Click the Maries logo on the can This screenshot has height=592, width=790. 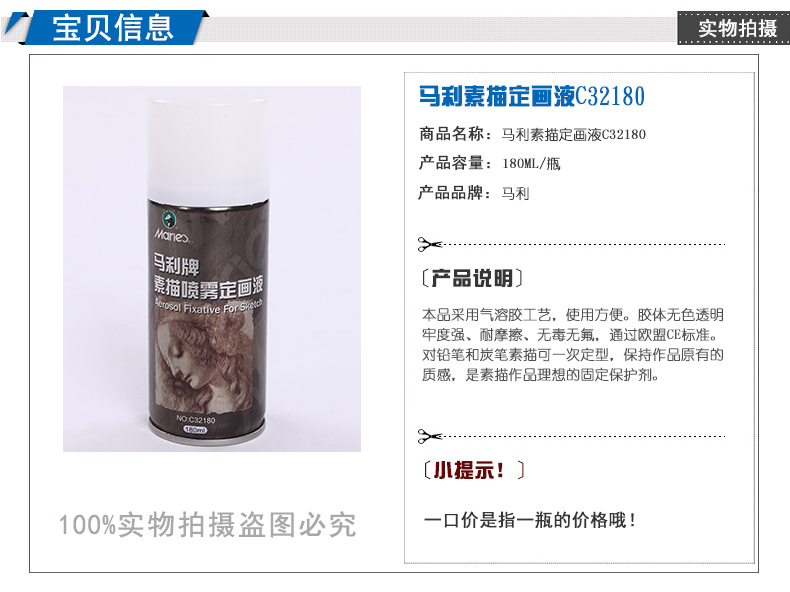tap(171, 228)
